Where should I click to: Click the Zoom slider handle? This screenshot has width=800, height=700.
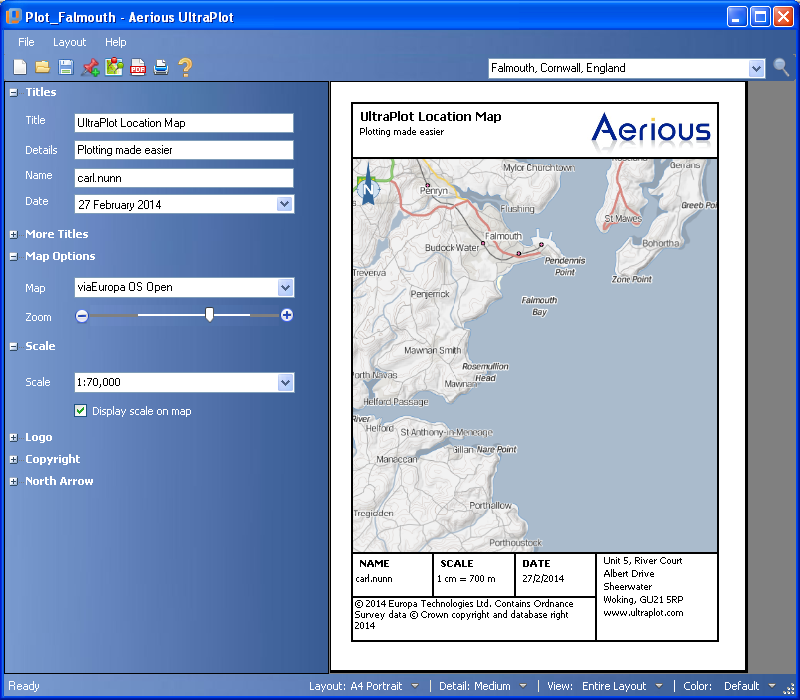209,315
